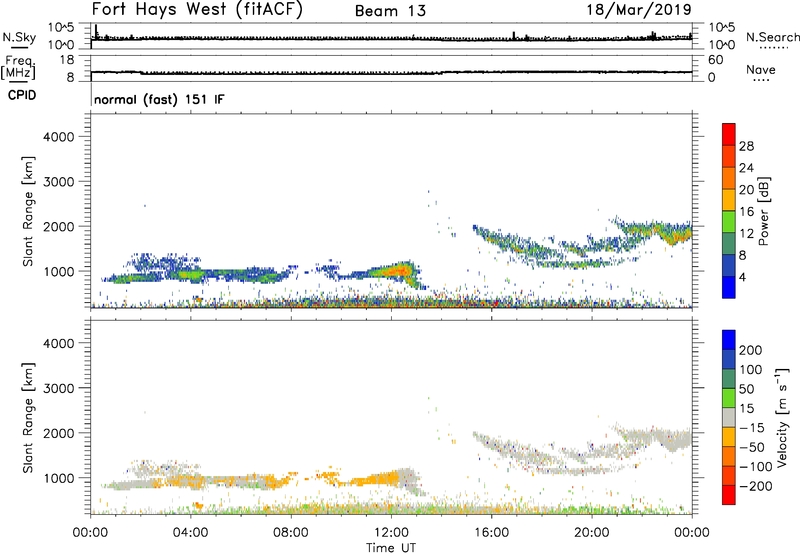800x554 pixels.
Task: Click the '2000' range tick in the power panel
Action: tap(58, 226)
